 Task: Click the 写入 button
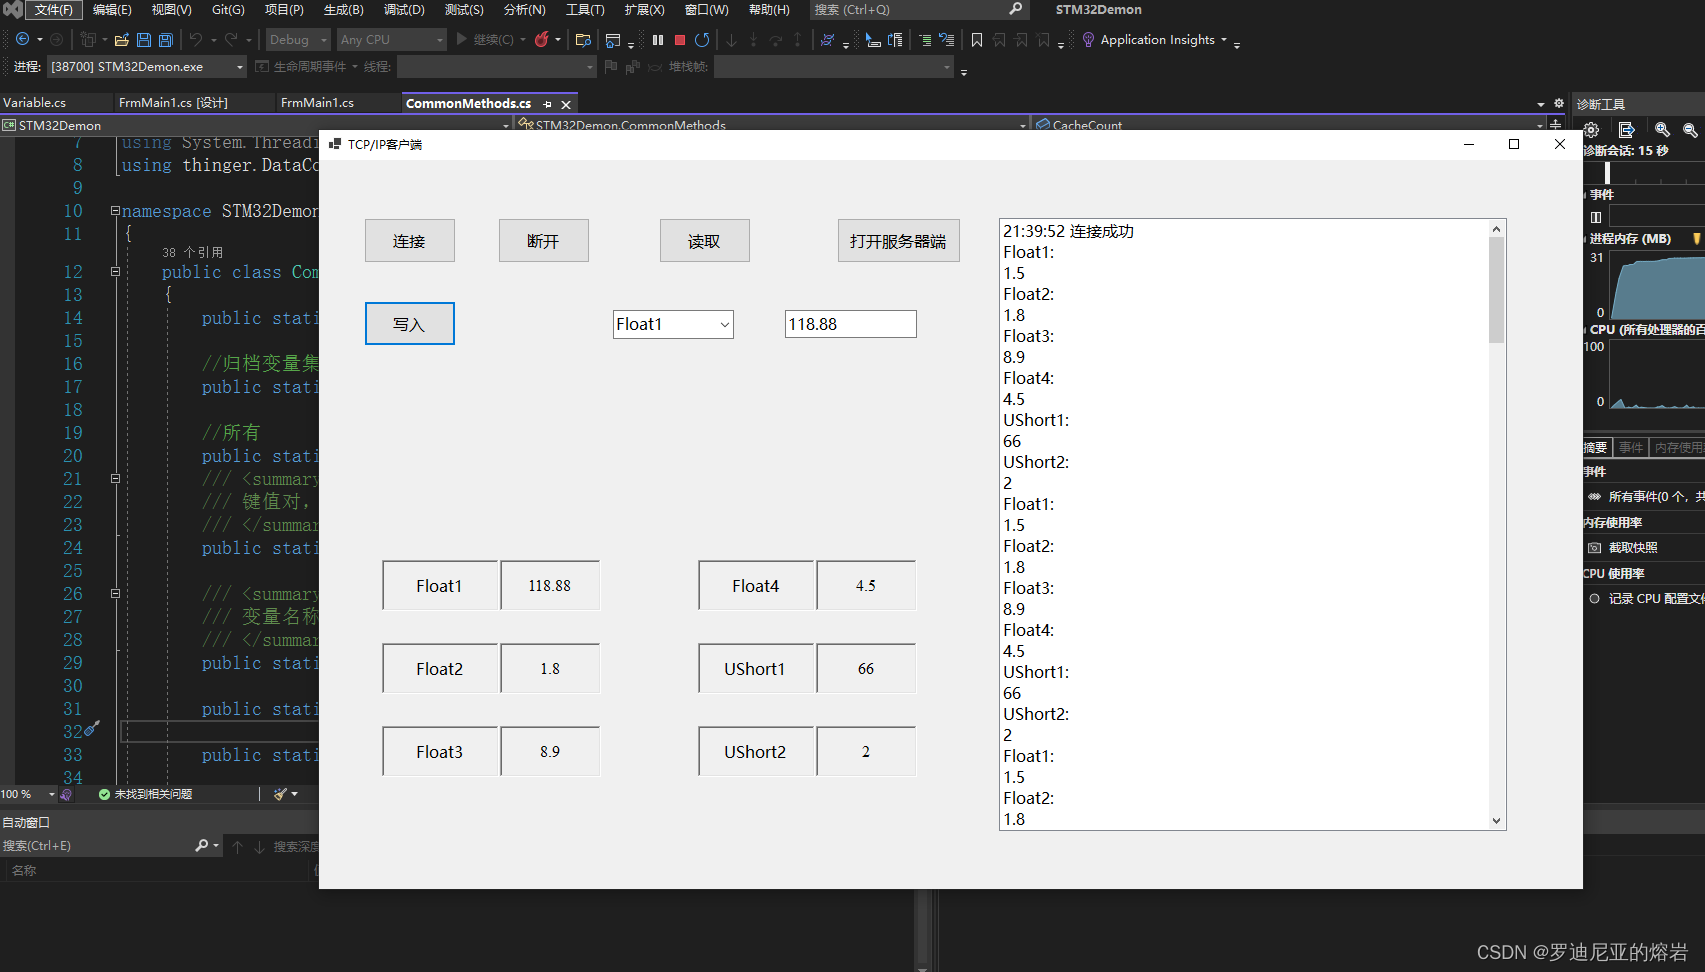(410, 324)
